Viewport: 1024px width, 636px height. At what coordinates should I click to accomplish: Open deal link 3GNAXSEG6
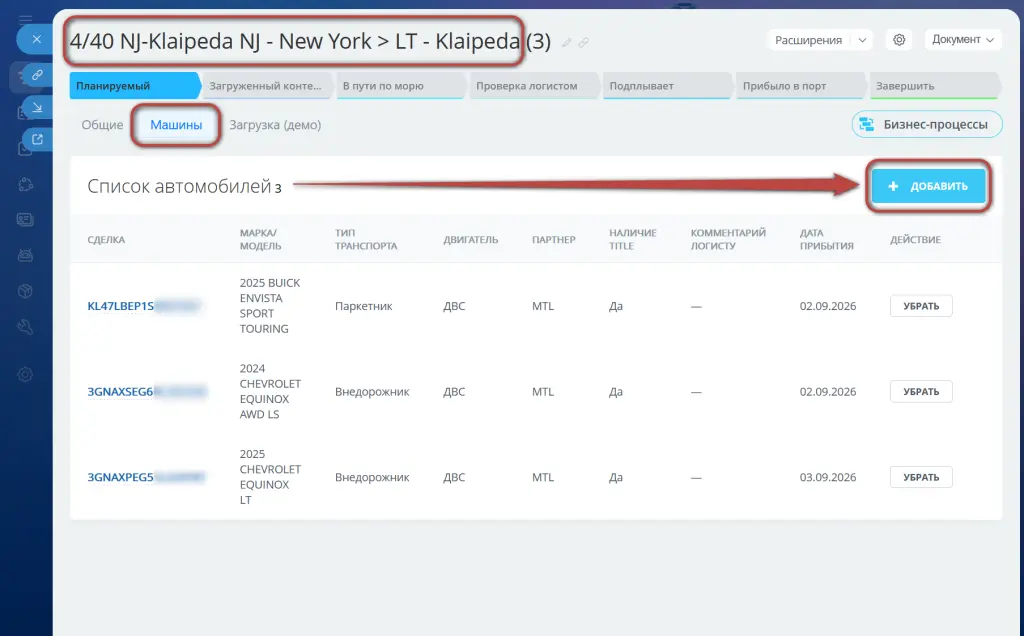pos(120,392)
